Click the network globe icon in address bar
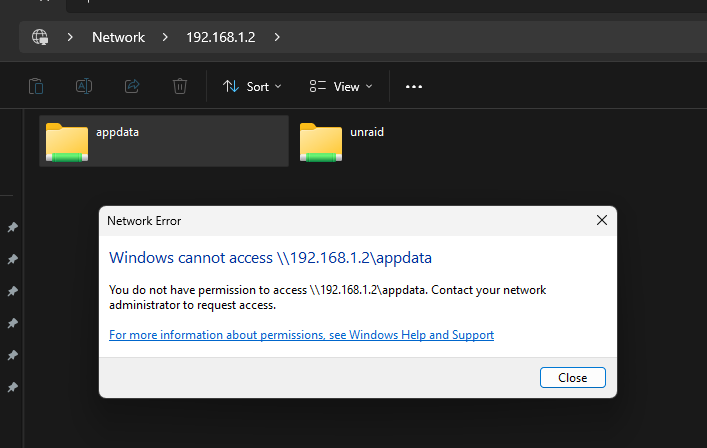The width and height of the screenshot is (707, 448). [40, 37]
